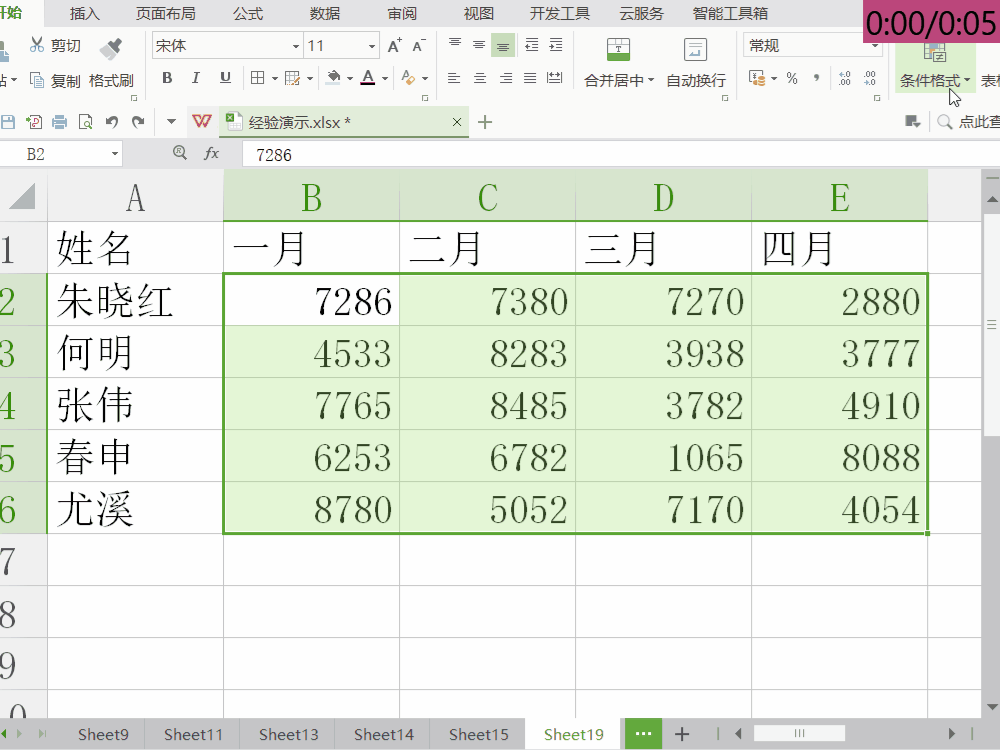Screen dimensions: 1000x750
Task: Increase font size with A+ icon
Action: tap(395, 45)
